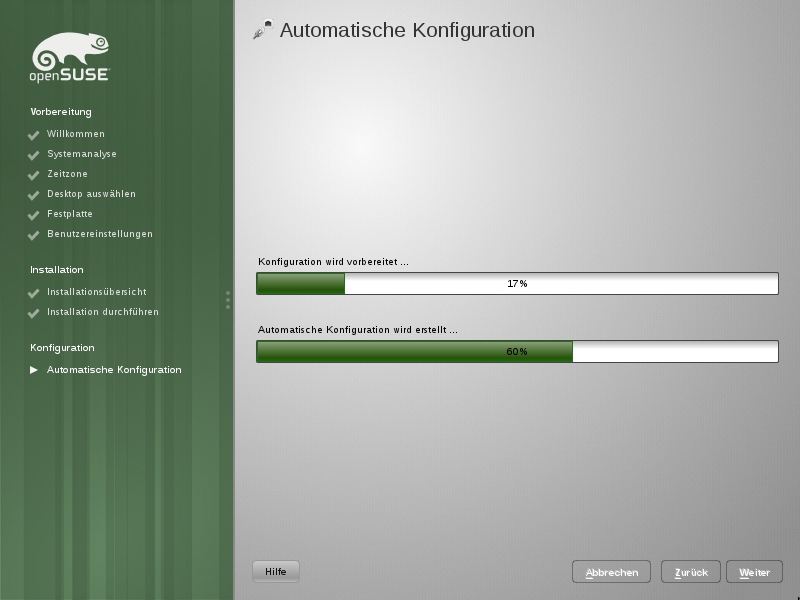Click the checkmark next to Festplatte
The height and width of the screenshot is (600, 800).
click(34, 215)
